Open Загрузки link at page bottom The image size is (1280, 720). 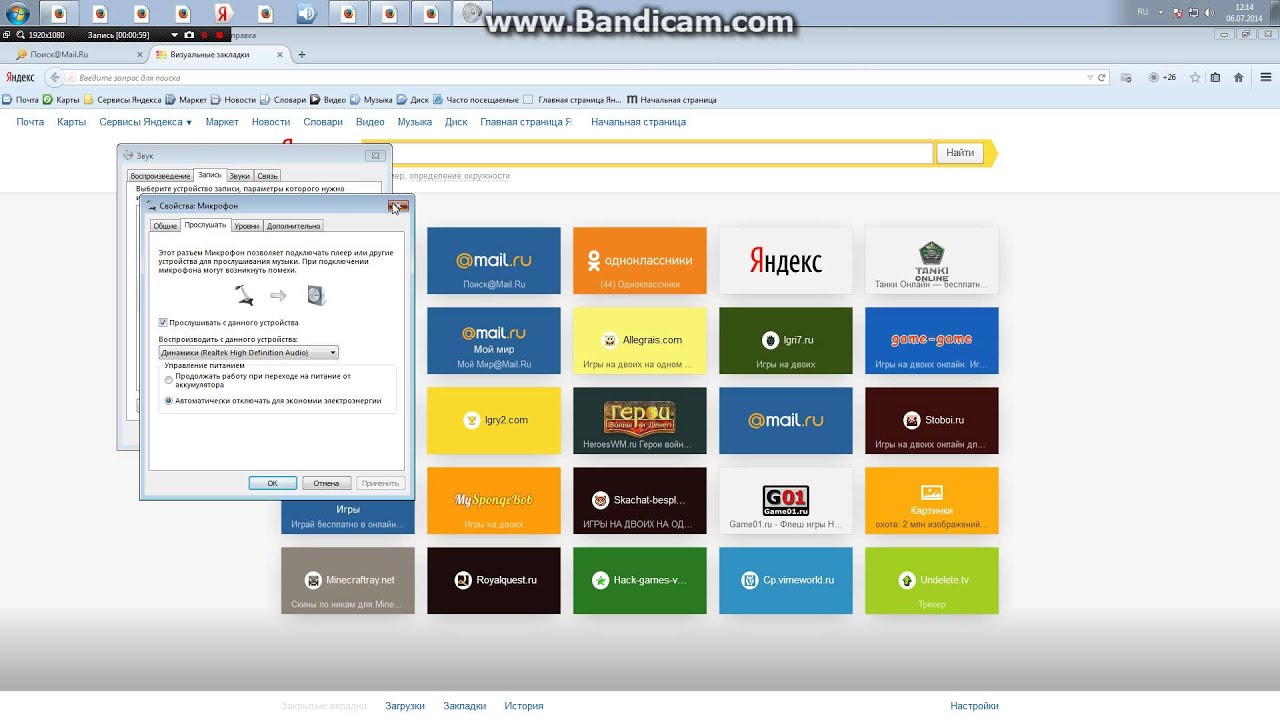coord(405,706)
